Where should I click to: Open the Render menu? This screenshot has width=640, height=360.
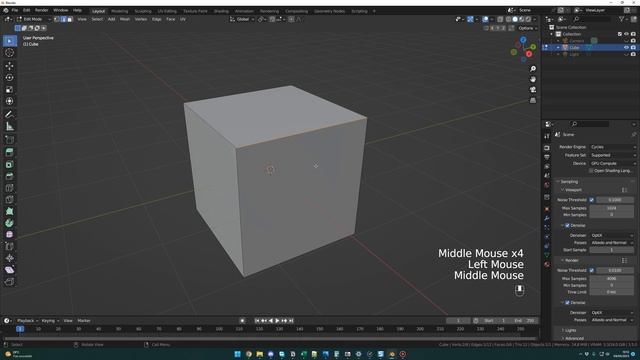[x=41, y=10]
